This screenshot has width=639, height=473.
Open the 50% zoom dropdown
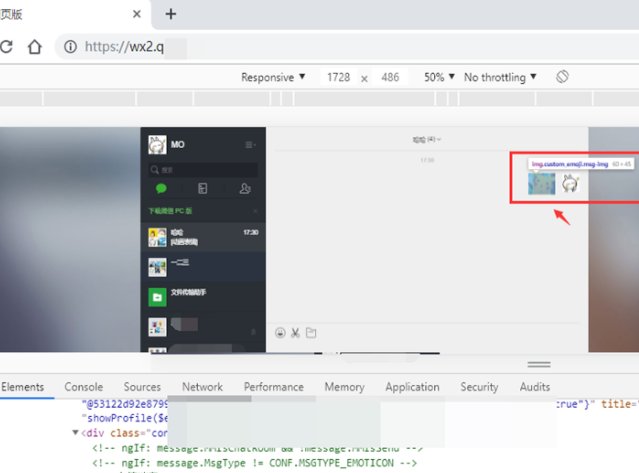(x=439, y=77)
